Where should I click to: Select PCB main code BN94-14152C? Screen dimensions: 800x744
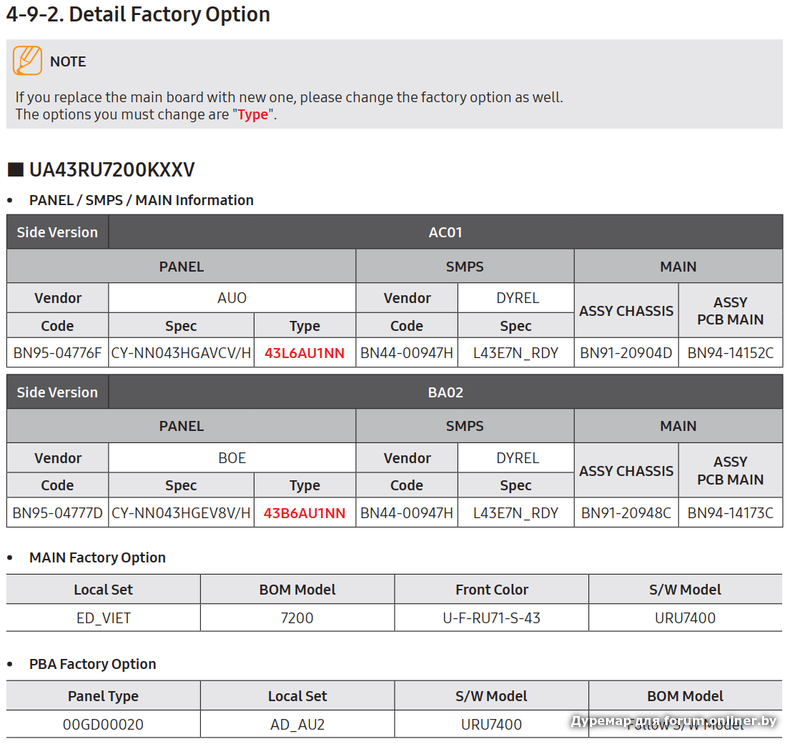click(x=731, y=353)
